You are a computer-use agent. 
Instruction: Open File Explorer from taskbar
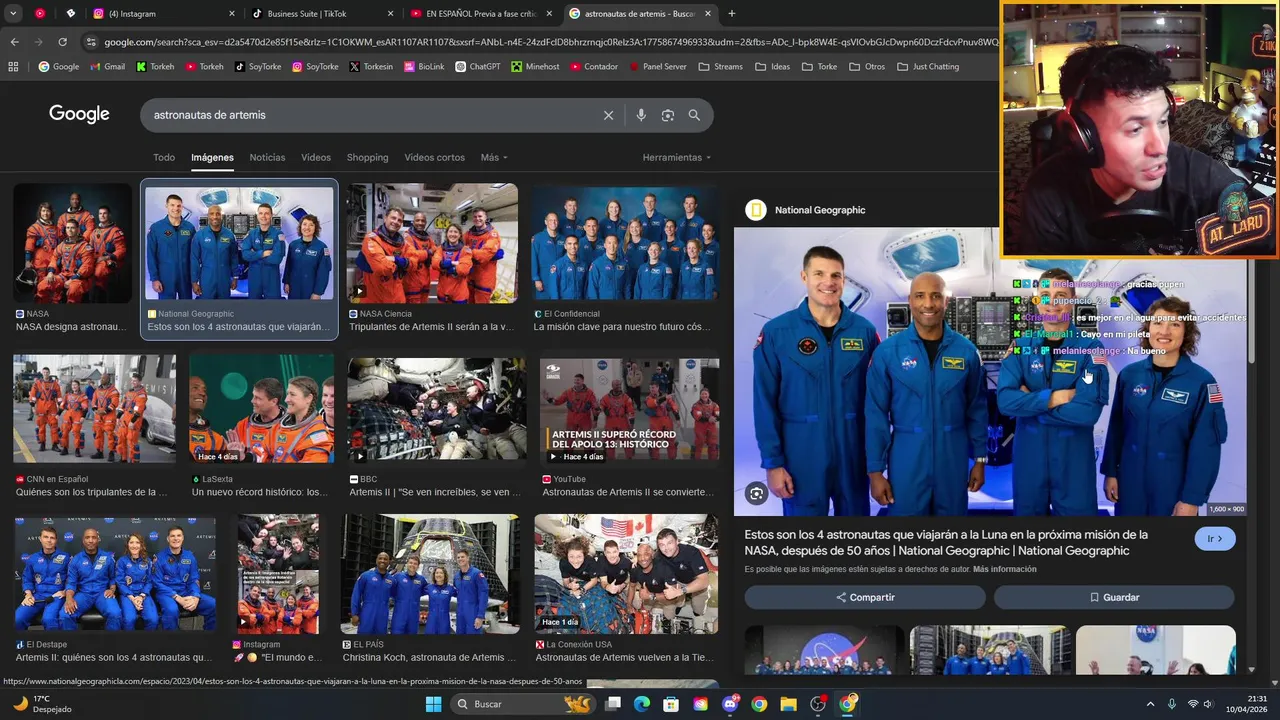coord(788,704)
